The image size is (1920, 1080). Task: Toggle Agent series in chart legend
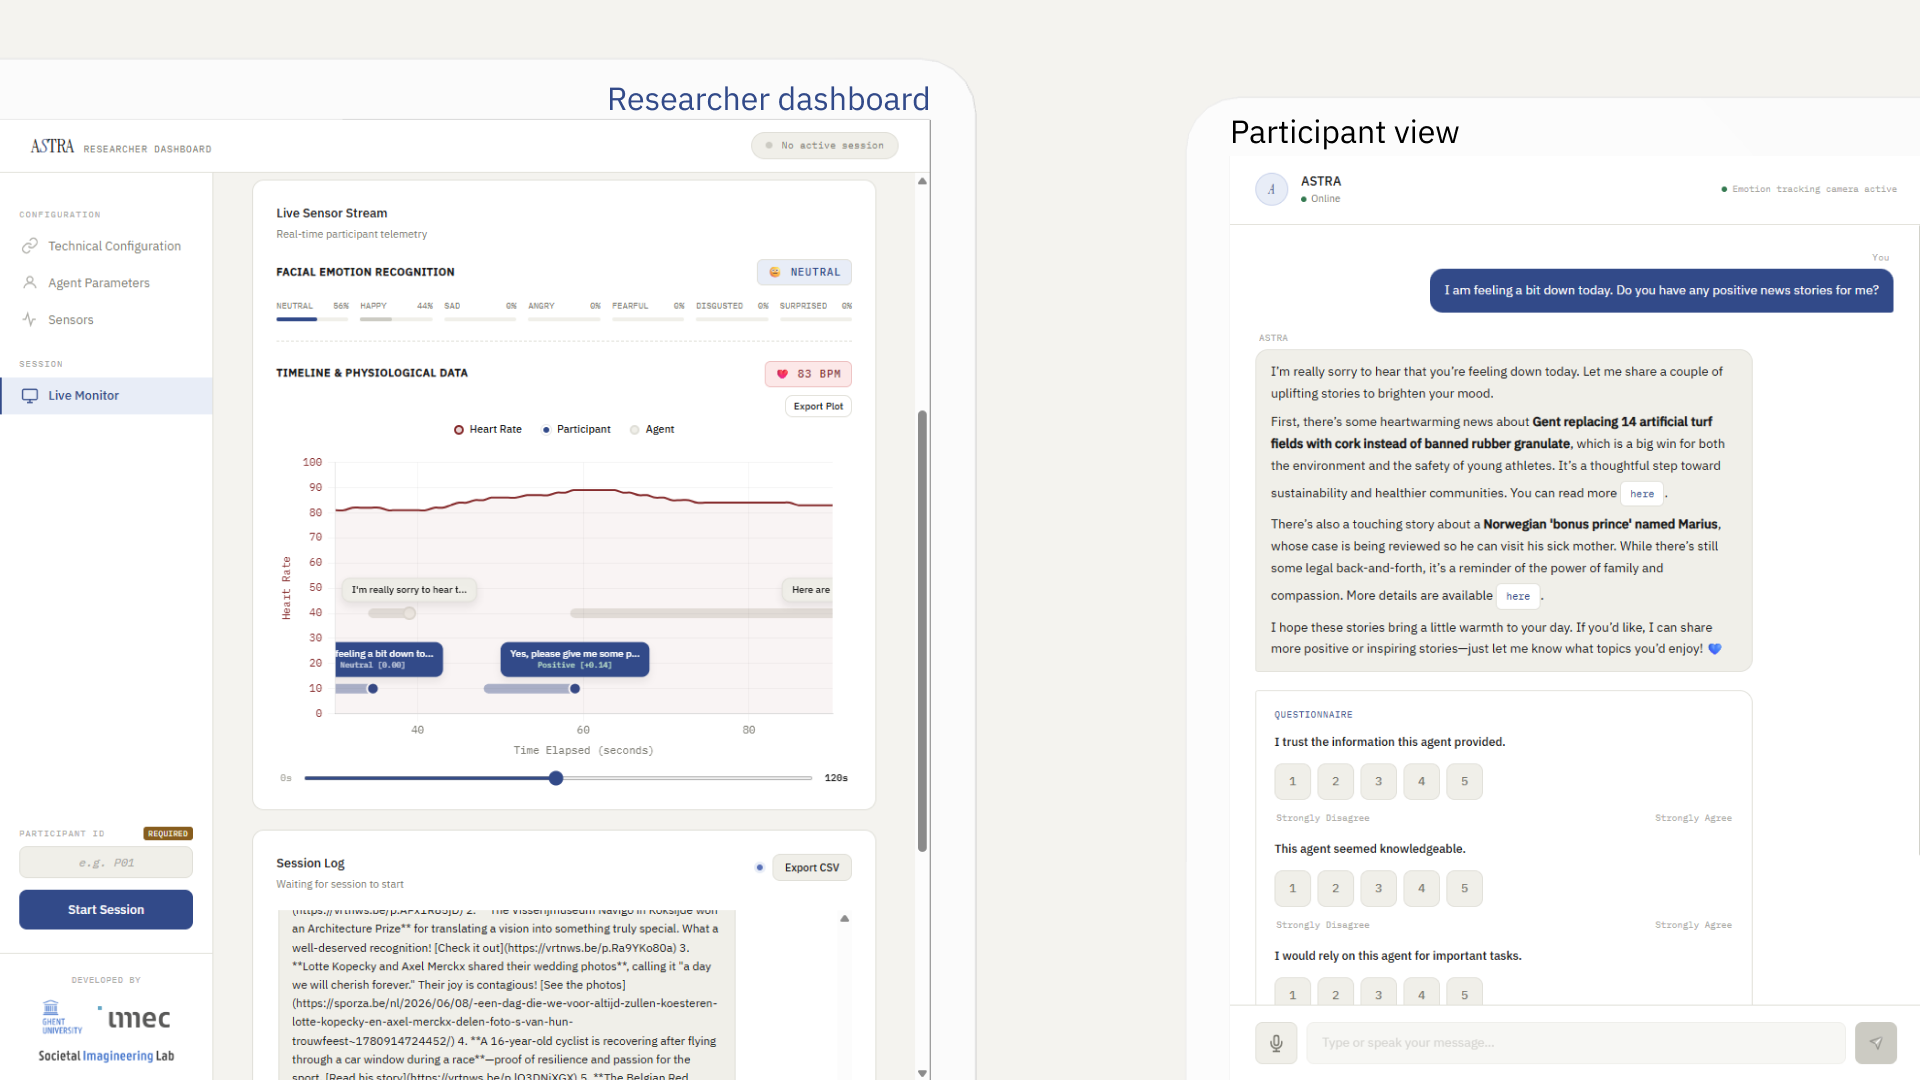(x=652, y=430)
